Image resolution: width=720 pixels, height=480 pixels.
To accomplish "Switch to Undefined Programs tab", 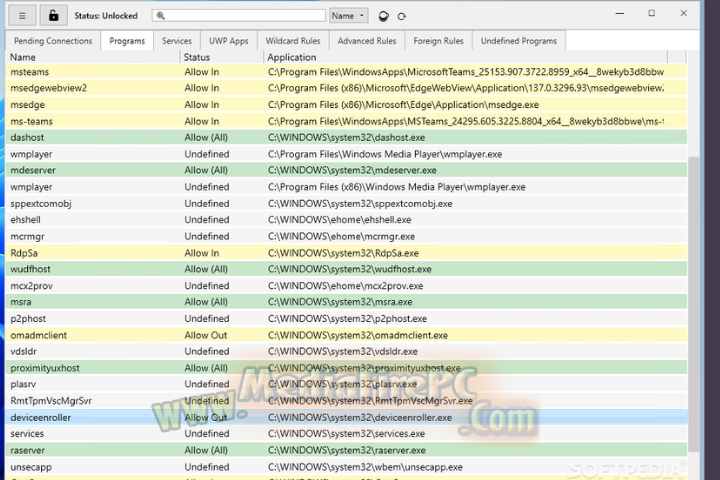I will pyautogui.click(x=519, y=41).
